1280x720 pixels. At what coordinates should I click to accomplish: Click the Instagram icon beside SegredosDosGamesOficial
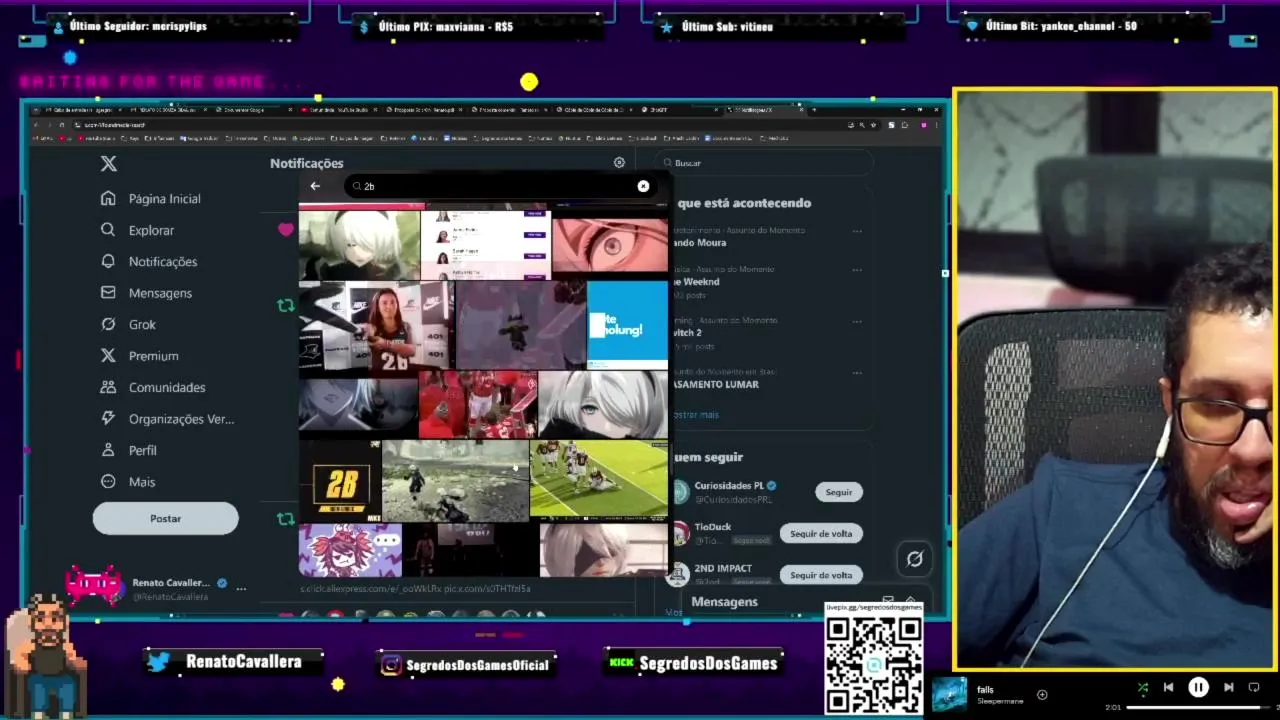(x=391, y=664)
